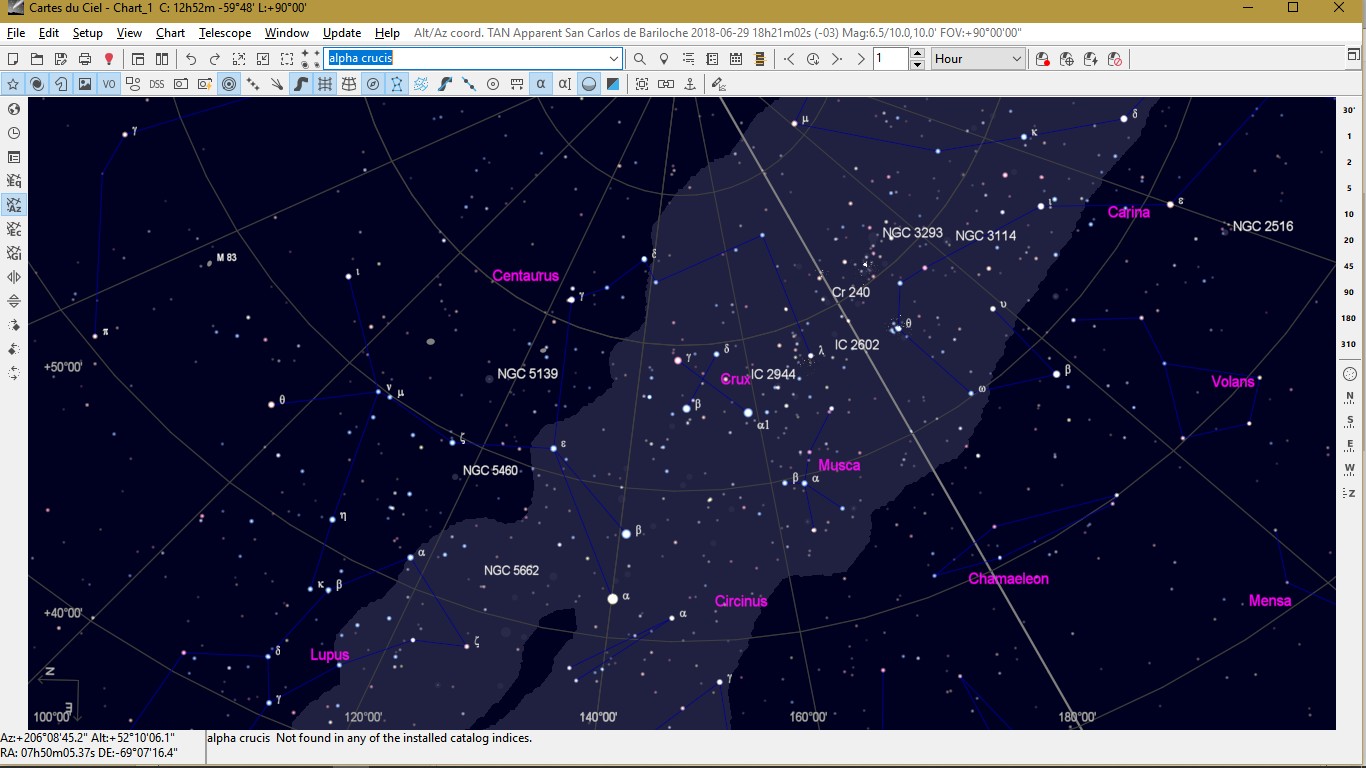Toggle night vision with the red bulb icon

pyautogui.click(x=109, y=59)
